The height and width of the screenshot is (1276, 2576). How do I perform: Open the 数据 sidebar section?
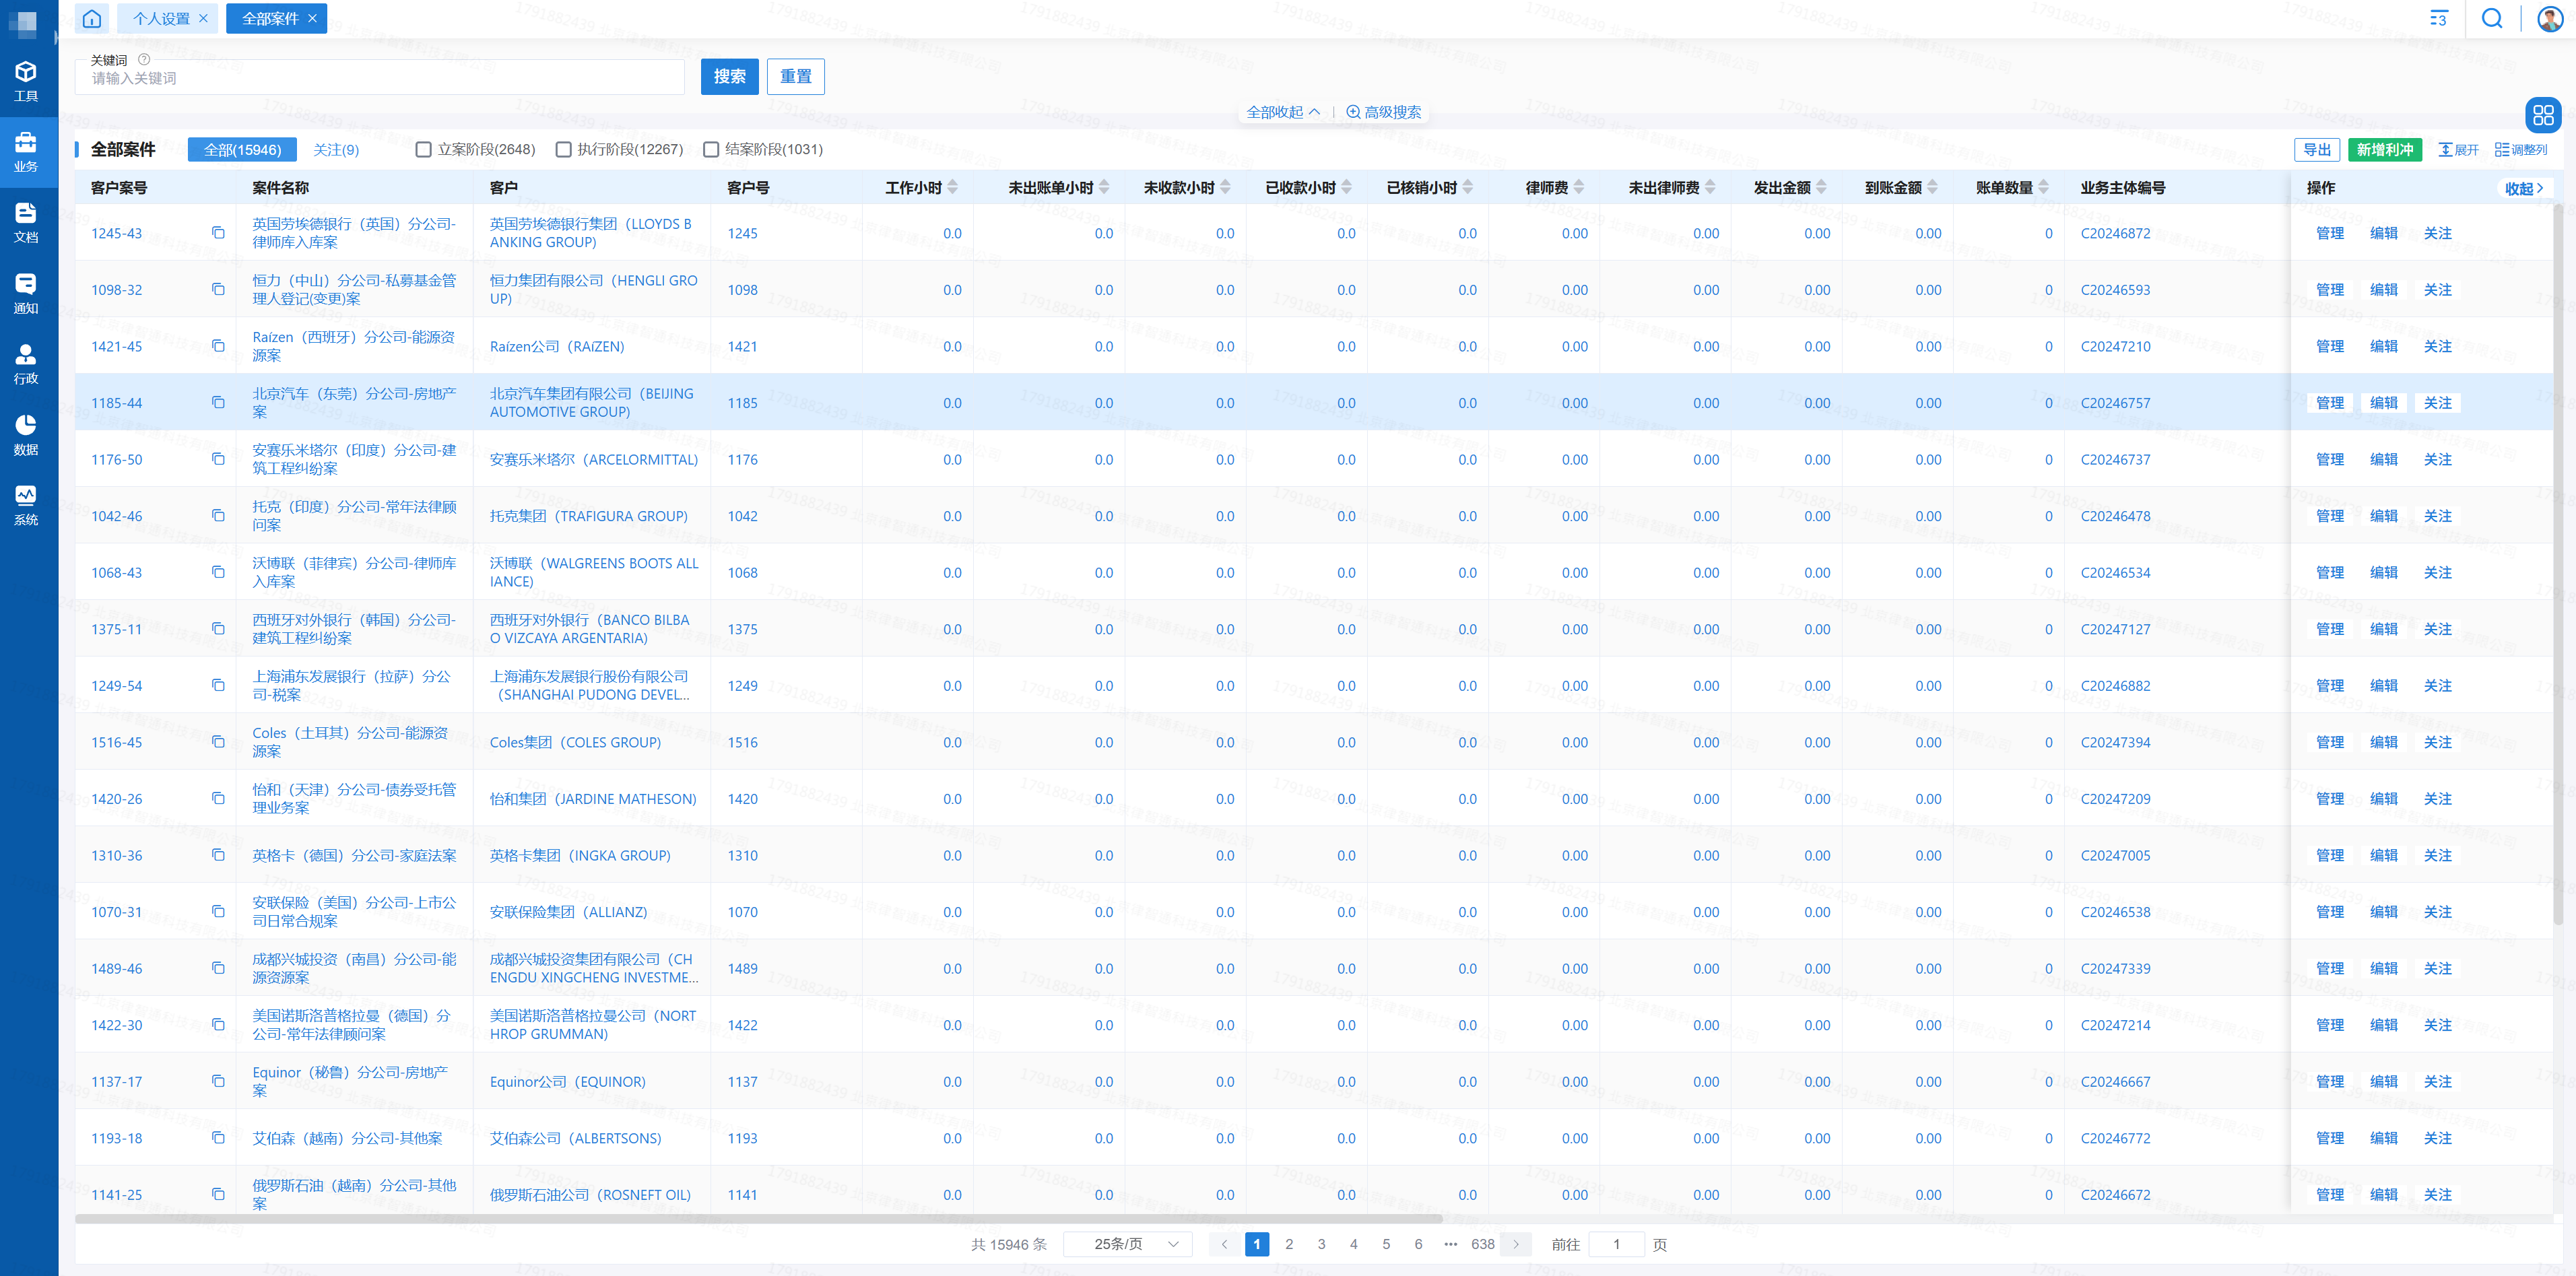pos(27,435)
